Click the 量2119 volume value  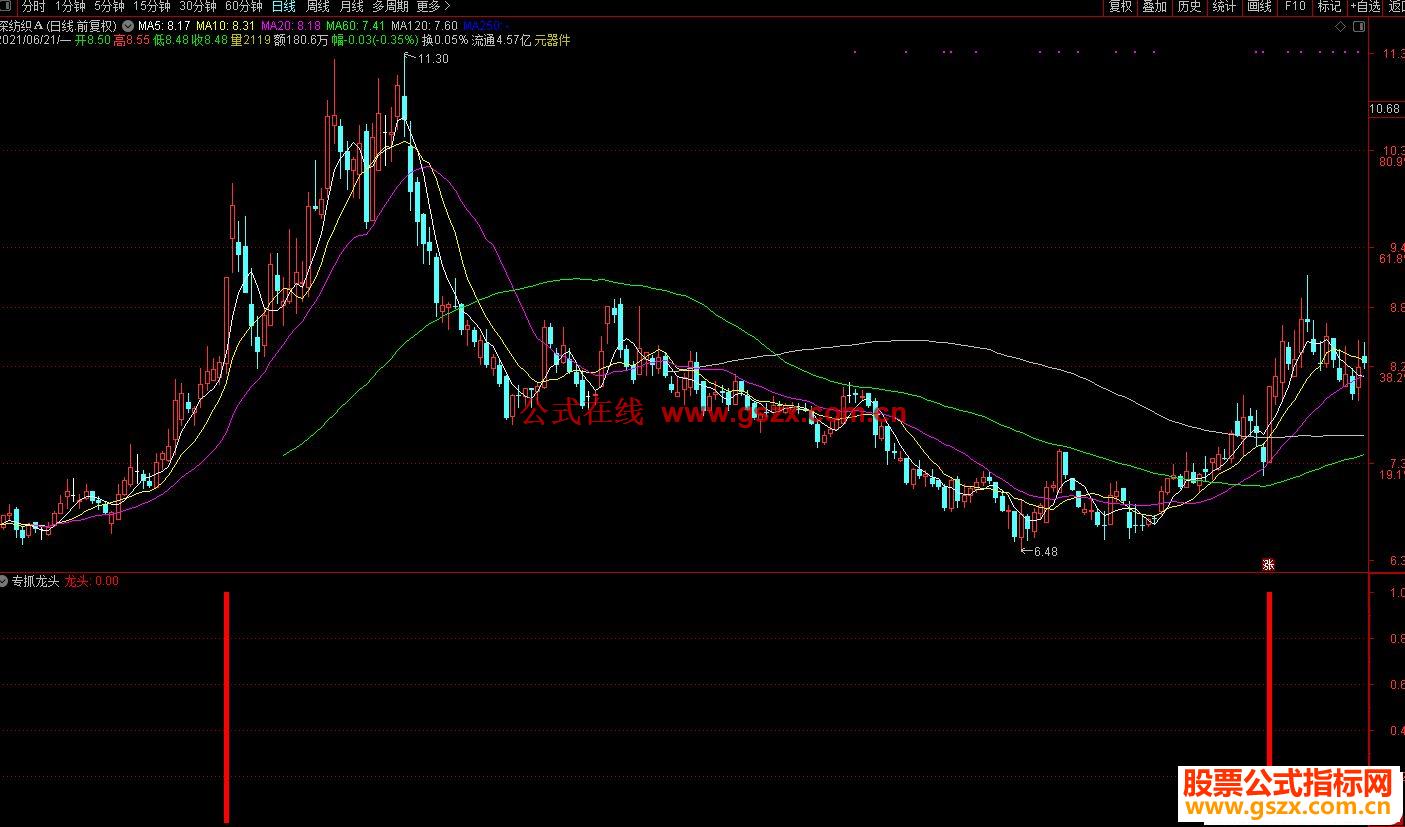(x=250, y=40)
